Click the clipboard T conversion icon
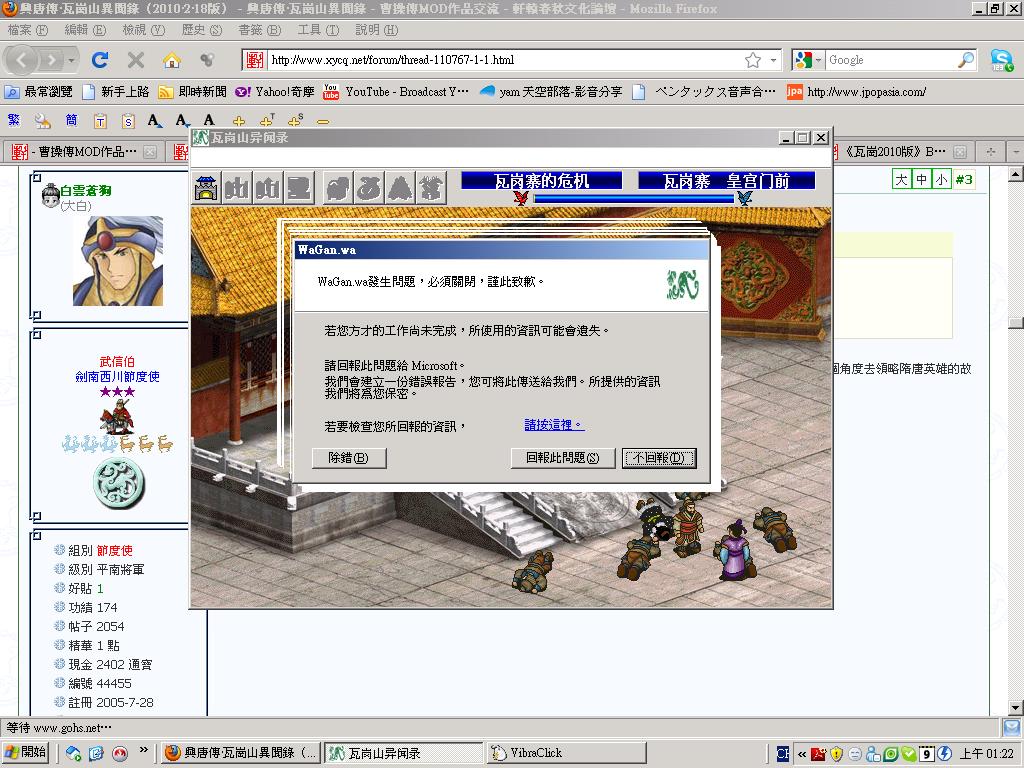Image resolution: width=1024 pixels, height=768 pixels. point(100,121)
